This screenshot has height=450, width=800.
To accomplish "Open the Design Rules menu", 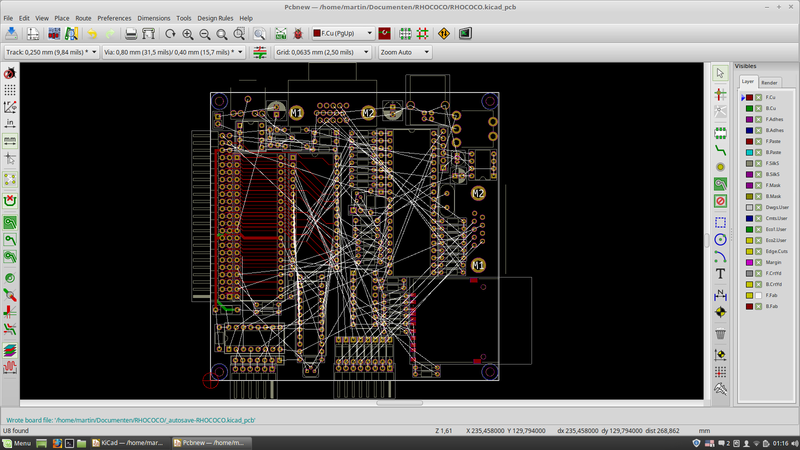I will (215, 18).
